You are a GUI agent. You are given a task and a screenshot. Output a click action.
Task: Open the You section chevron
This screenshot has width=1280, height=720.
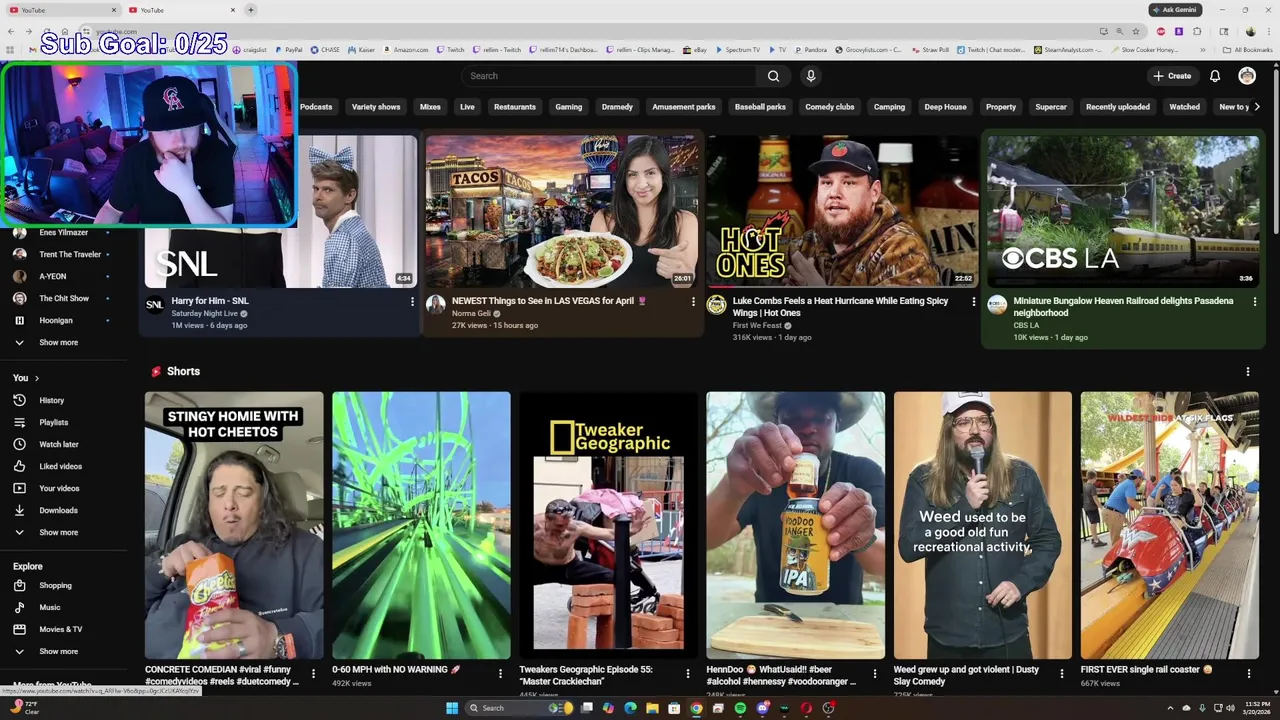point(37,378)
